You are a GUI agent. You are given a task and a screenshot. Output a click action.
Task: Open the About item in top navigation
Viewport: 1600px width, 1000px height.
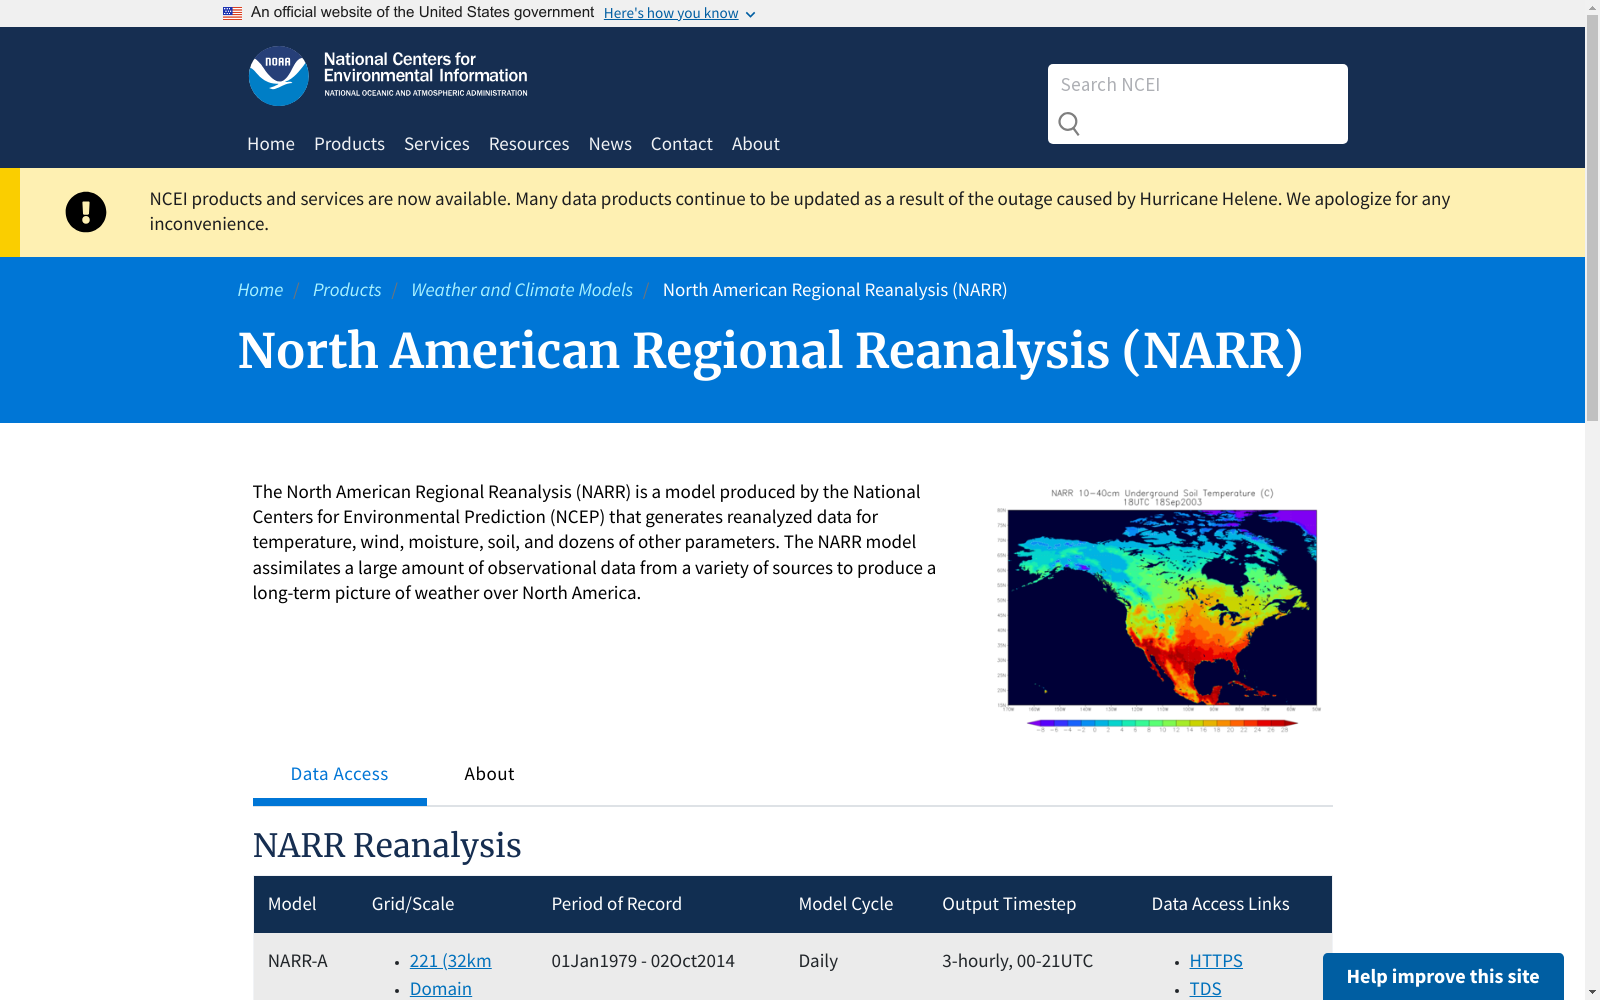(756, 144)
